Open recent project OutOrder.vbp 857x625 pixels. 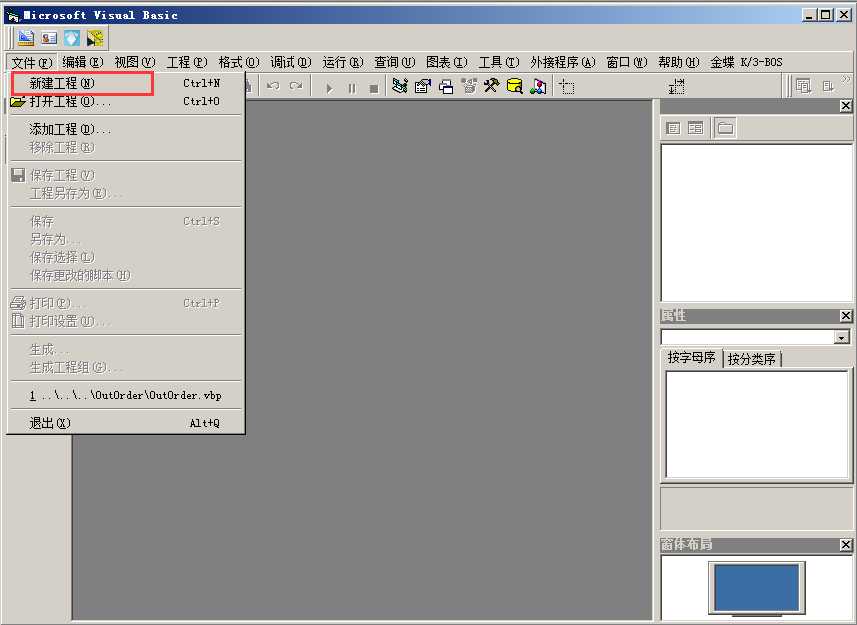coord(125,395)
